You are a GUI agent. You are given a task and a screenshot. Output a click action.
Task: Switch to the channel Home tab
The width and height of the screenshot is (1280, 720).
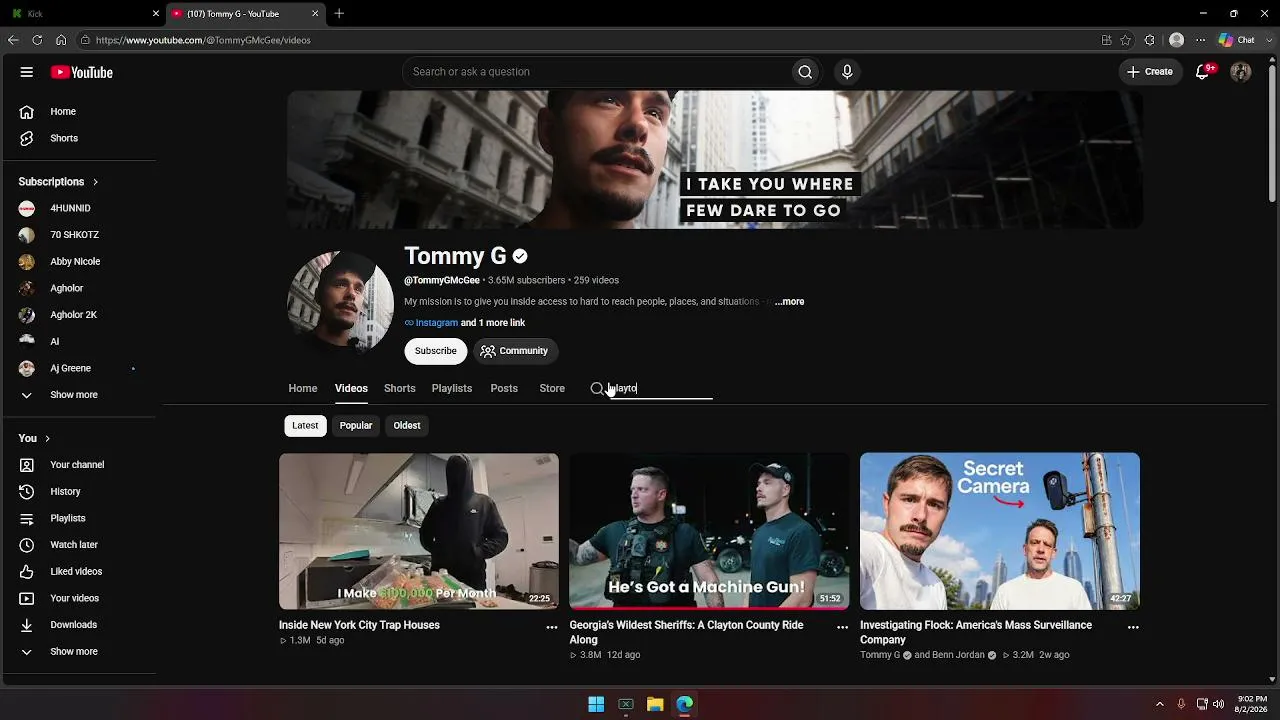click(303, 388)
